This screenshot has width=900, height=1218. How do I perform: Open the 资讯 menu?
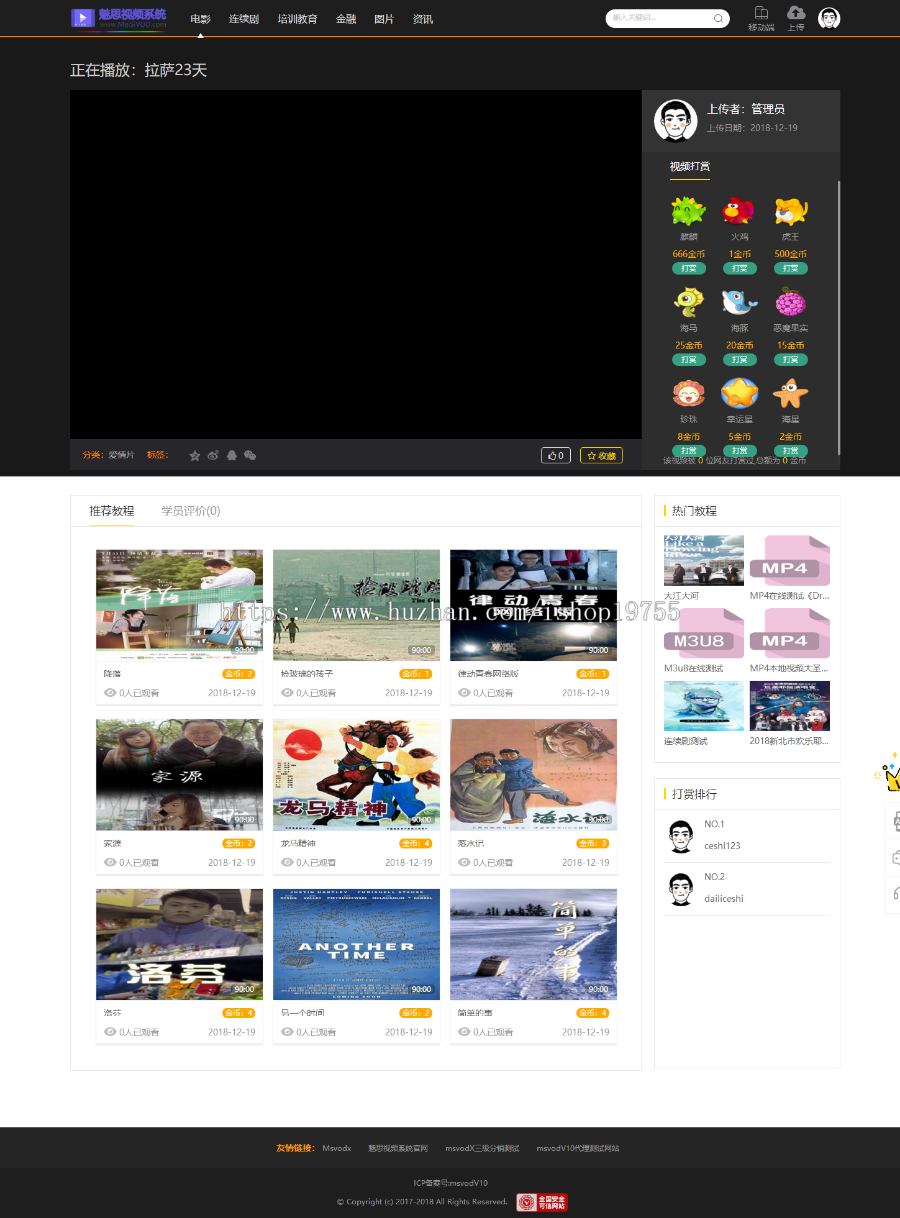click(x=423, y=19)
